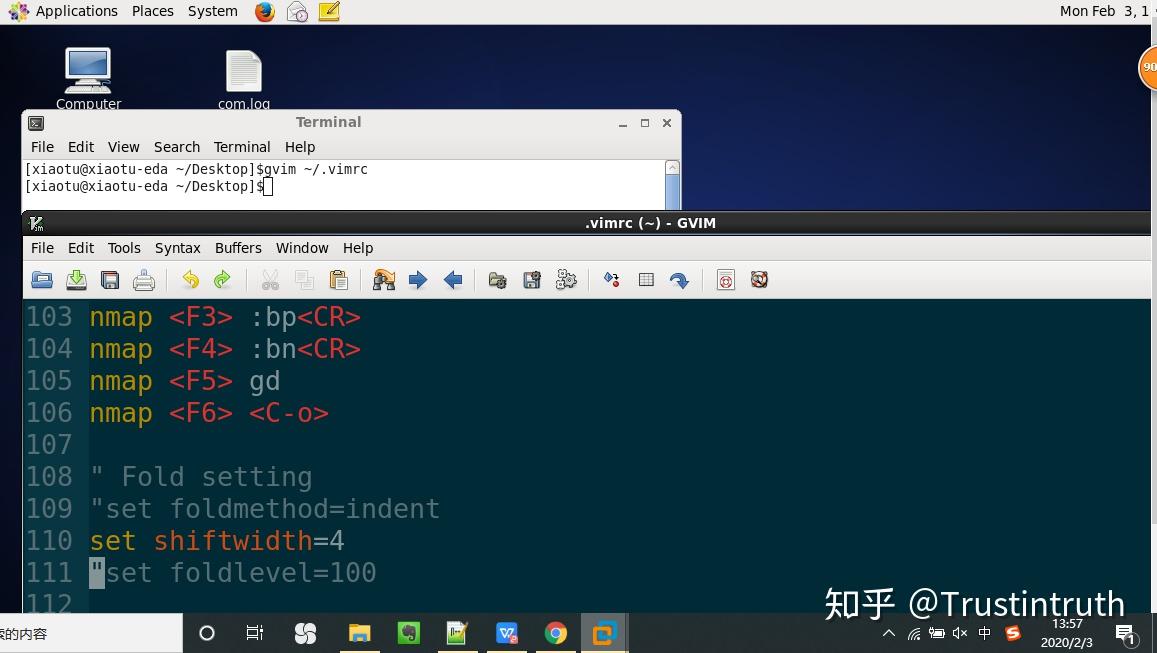Click the Make toolbar icon in GVIM
This screenshot has height=653, width=1157.
612,280
